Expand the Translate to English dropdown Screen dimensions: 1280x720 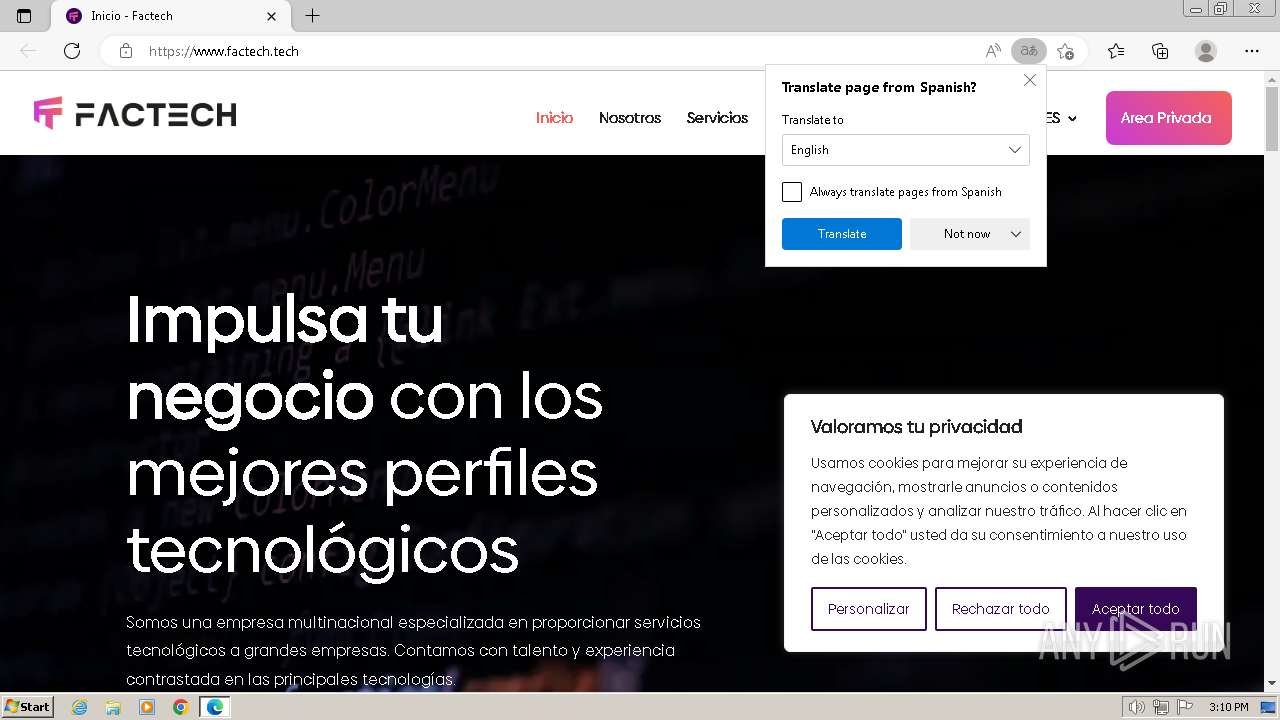(906, 150)
